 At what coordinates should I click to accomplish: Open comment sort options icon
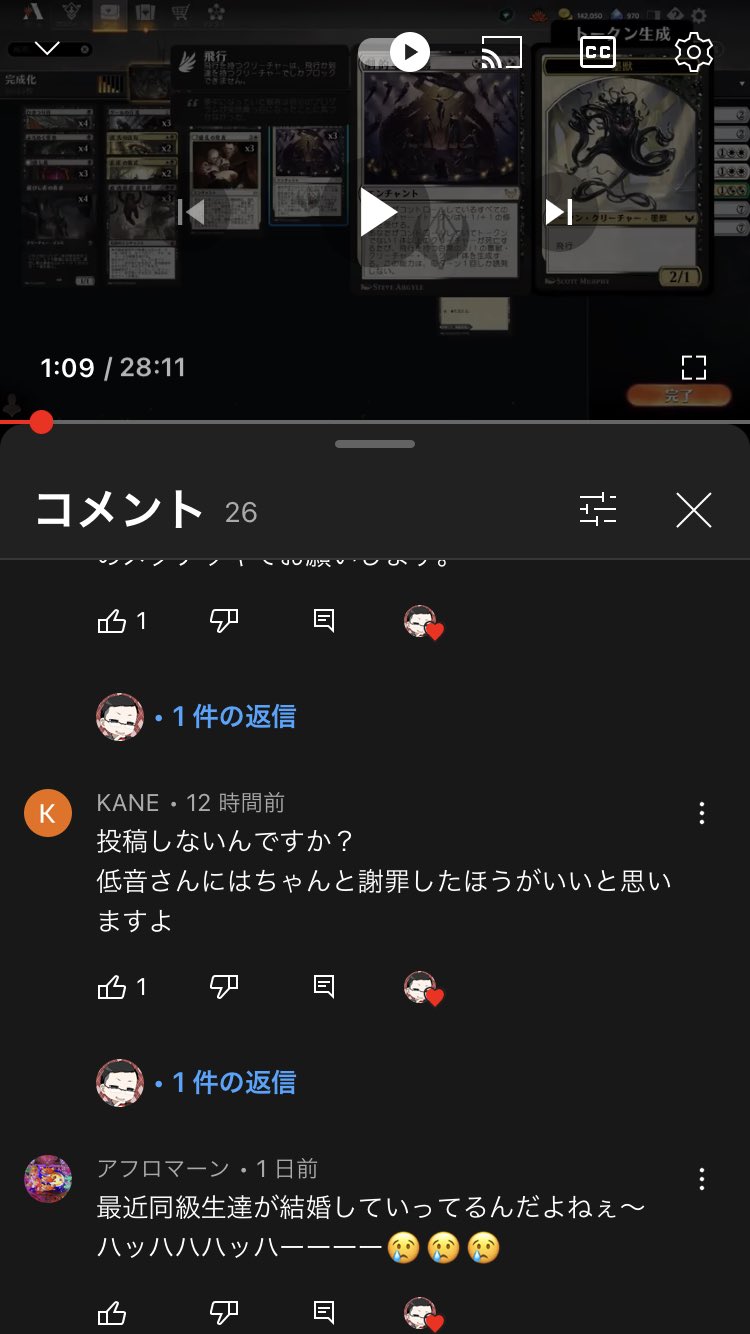[x=598, y=510]
